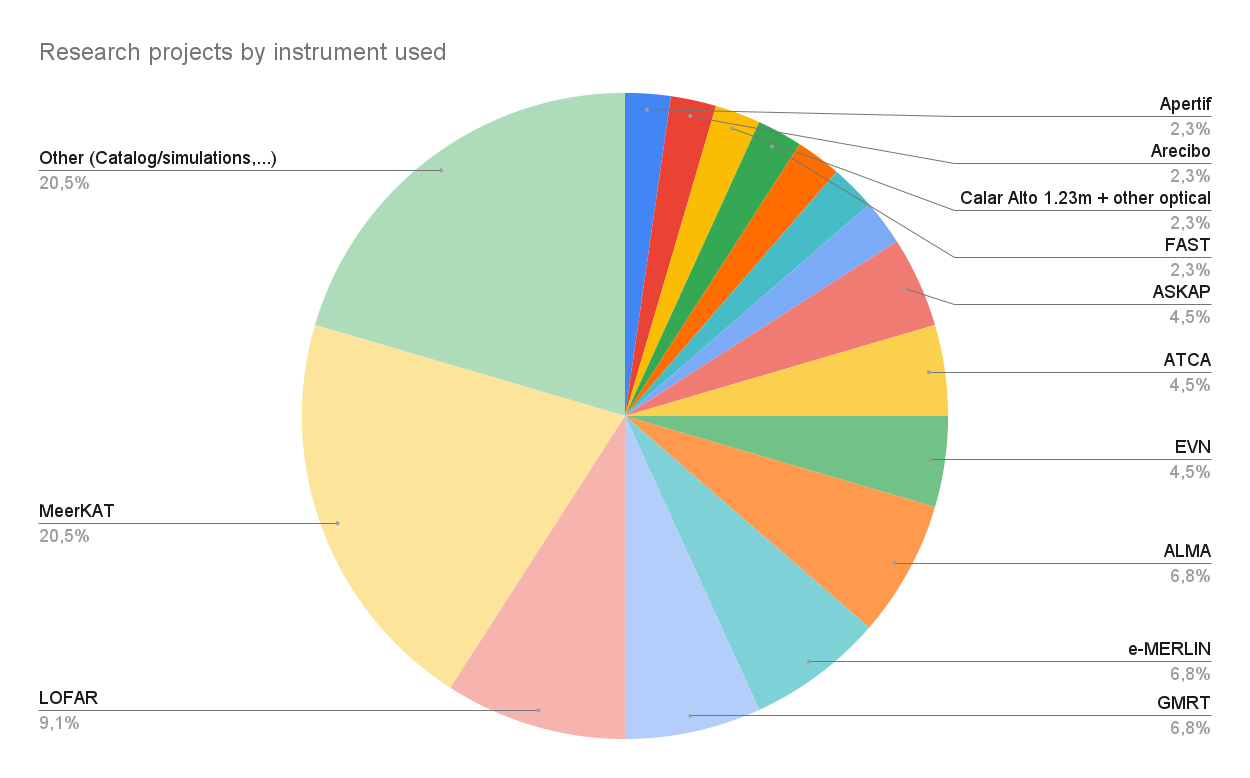This screenshot has width=1250, height=778.
Task: Select the 'e-MERLIN' label
Action: point(1169,649)
